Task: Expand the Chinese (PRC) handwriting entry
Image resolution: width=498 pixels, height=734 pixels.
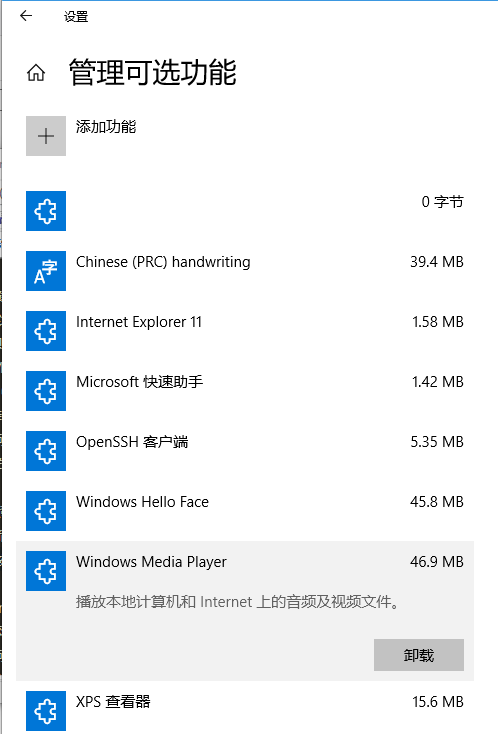Action: click(x=245, y=271)
